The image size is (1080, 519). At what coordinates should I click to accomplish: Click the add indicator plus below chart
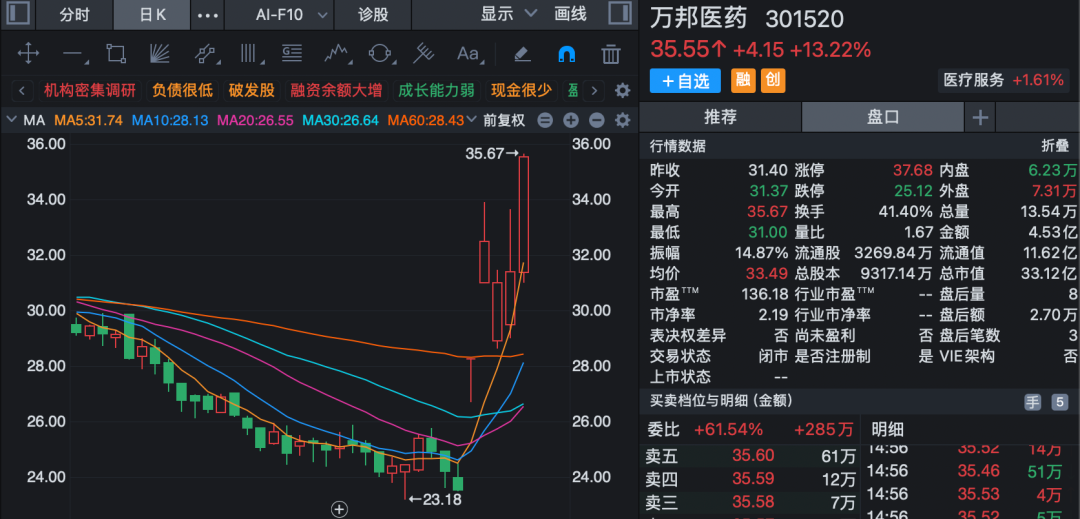pyautogui.click(x=338, y=509)
